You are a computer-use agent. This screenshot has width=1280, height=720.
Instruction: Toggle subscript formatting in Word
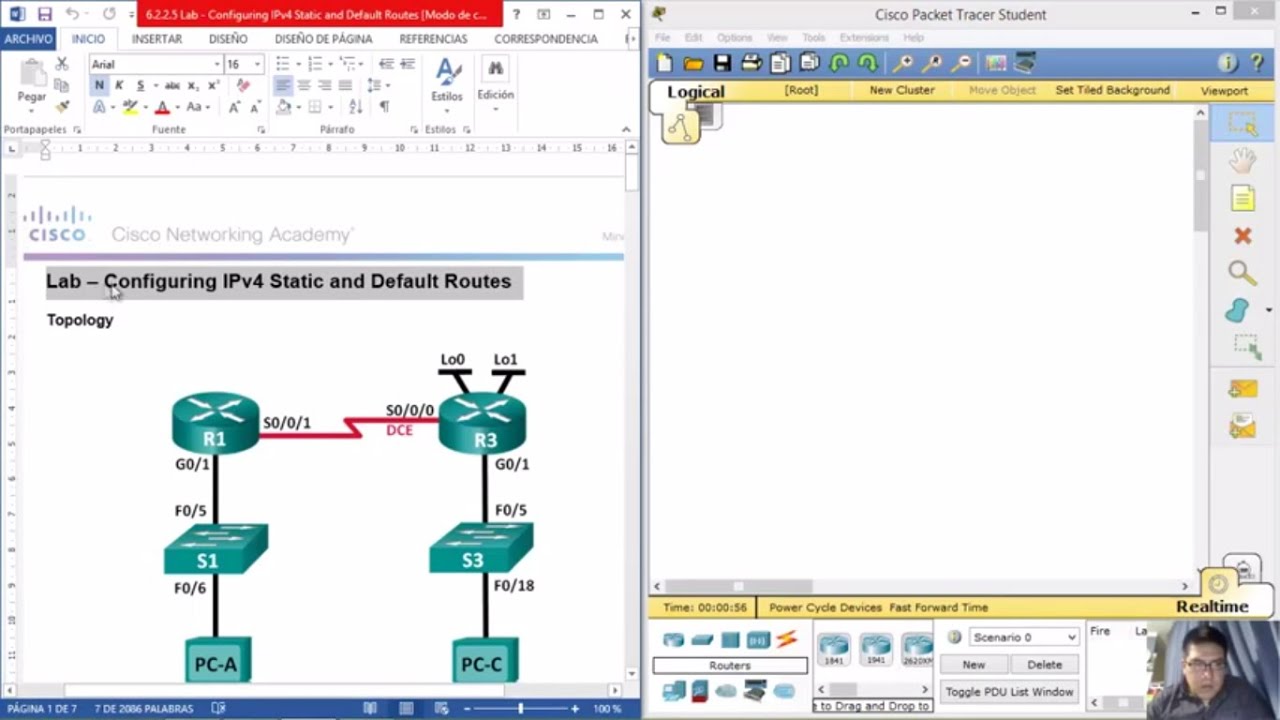pyautogui.click(x=193, y=85)
